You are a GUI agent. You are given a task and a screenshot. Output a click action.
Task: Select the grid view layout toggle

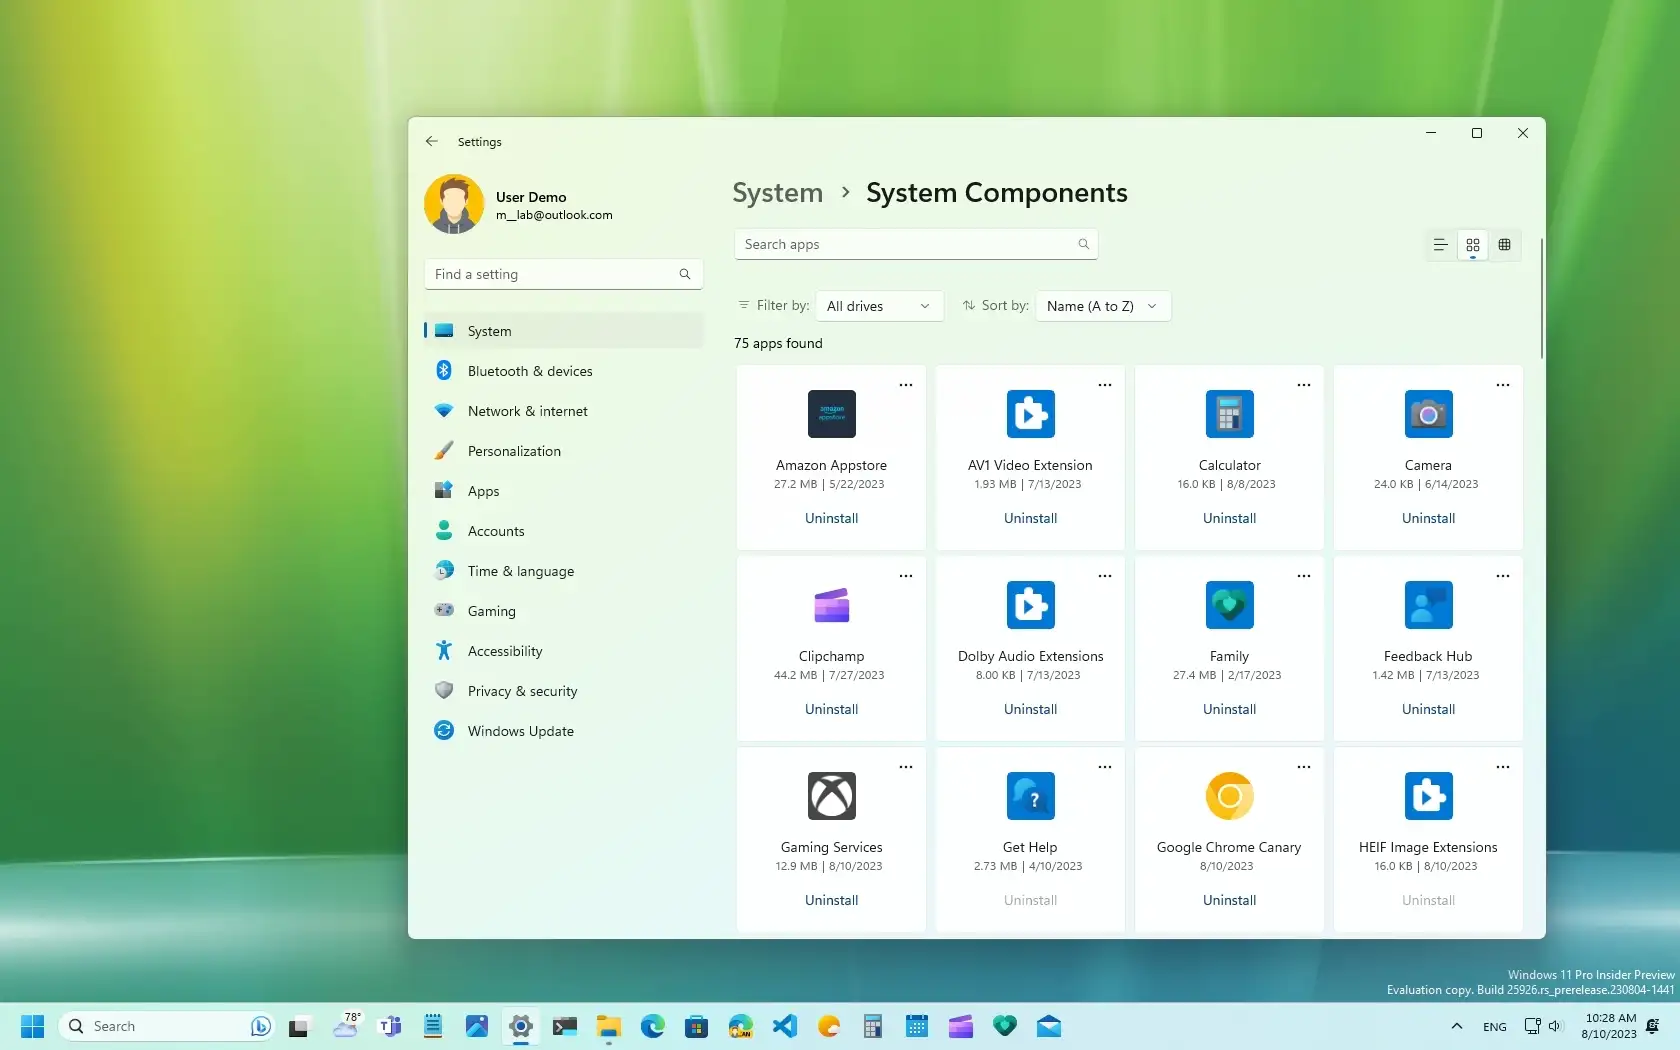1471,245
